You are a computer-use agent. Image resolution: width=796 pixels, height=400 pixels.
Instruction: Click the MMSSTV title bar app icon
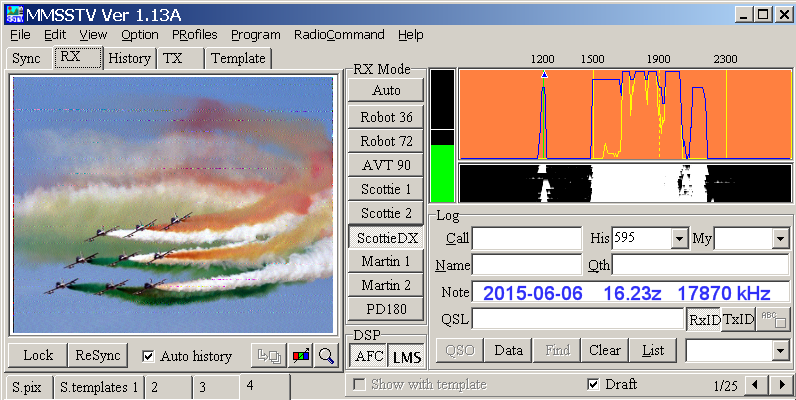coord(14,14)
